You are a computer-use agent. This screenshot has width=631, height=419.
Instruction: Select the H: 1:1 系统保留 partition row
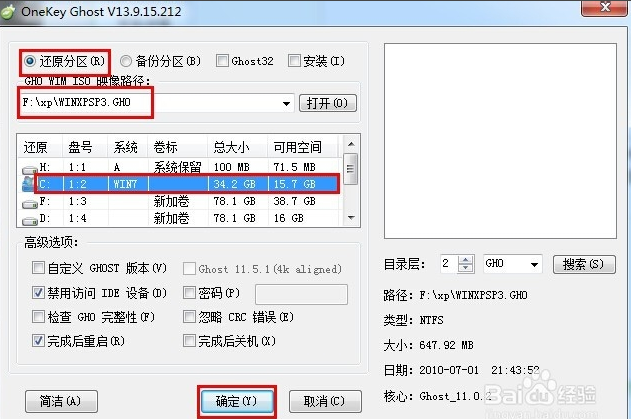179,167
